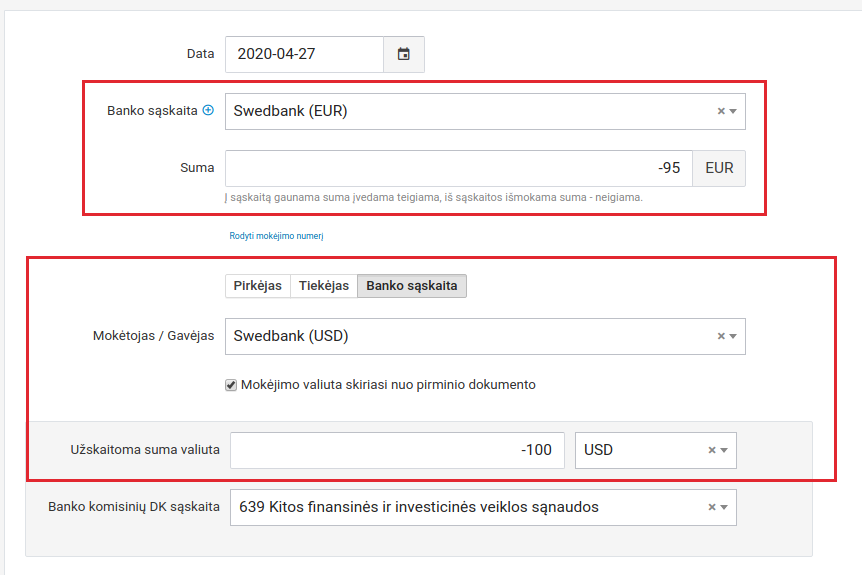Select the Banko sąskaita toggle button
The height and width of the screenshot is (575, 862).
tap(411, 286)
